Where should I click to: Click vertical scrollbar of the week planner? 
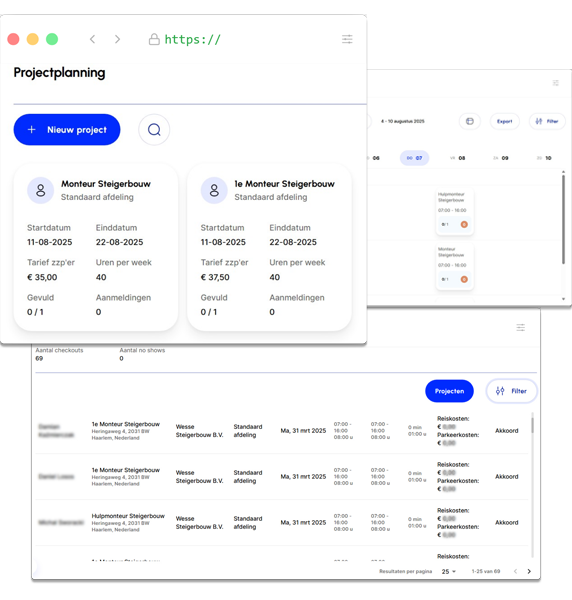coord(563,219)
